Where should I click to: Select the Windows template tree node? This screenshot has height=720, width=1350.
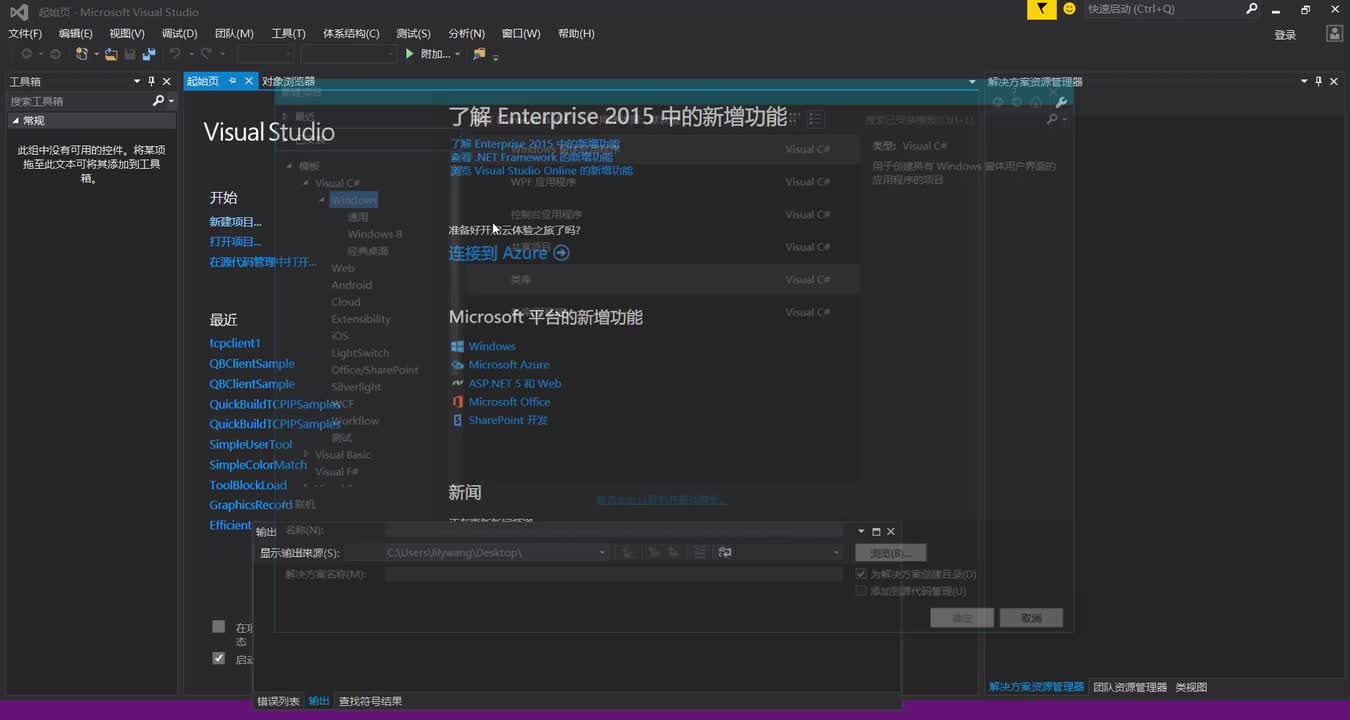click(354, 200)
